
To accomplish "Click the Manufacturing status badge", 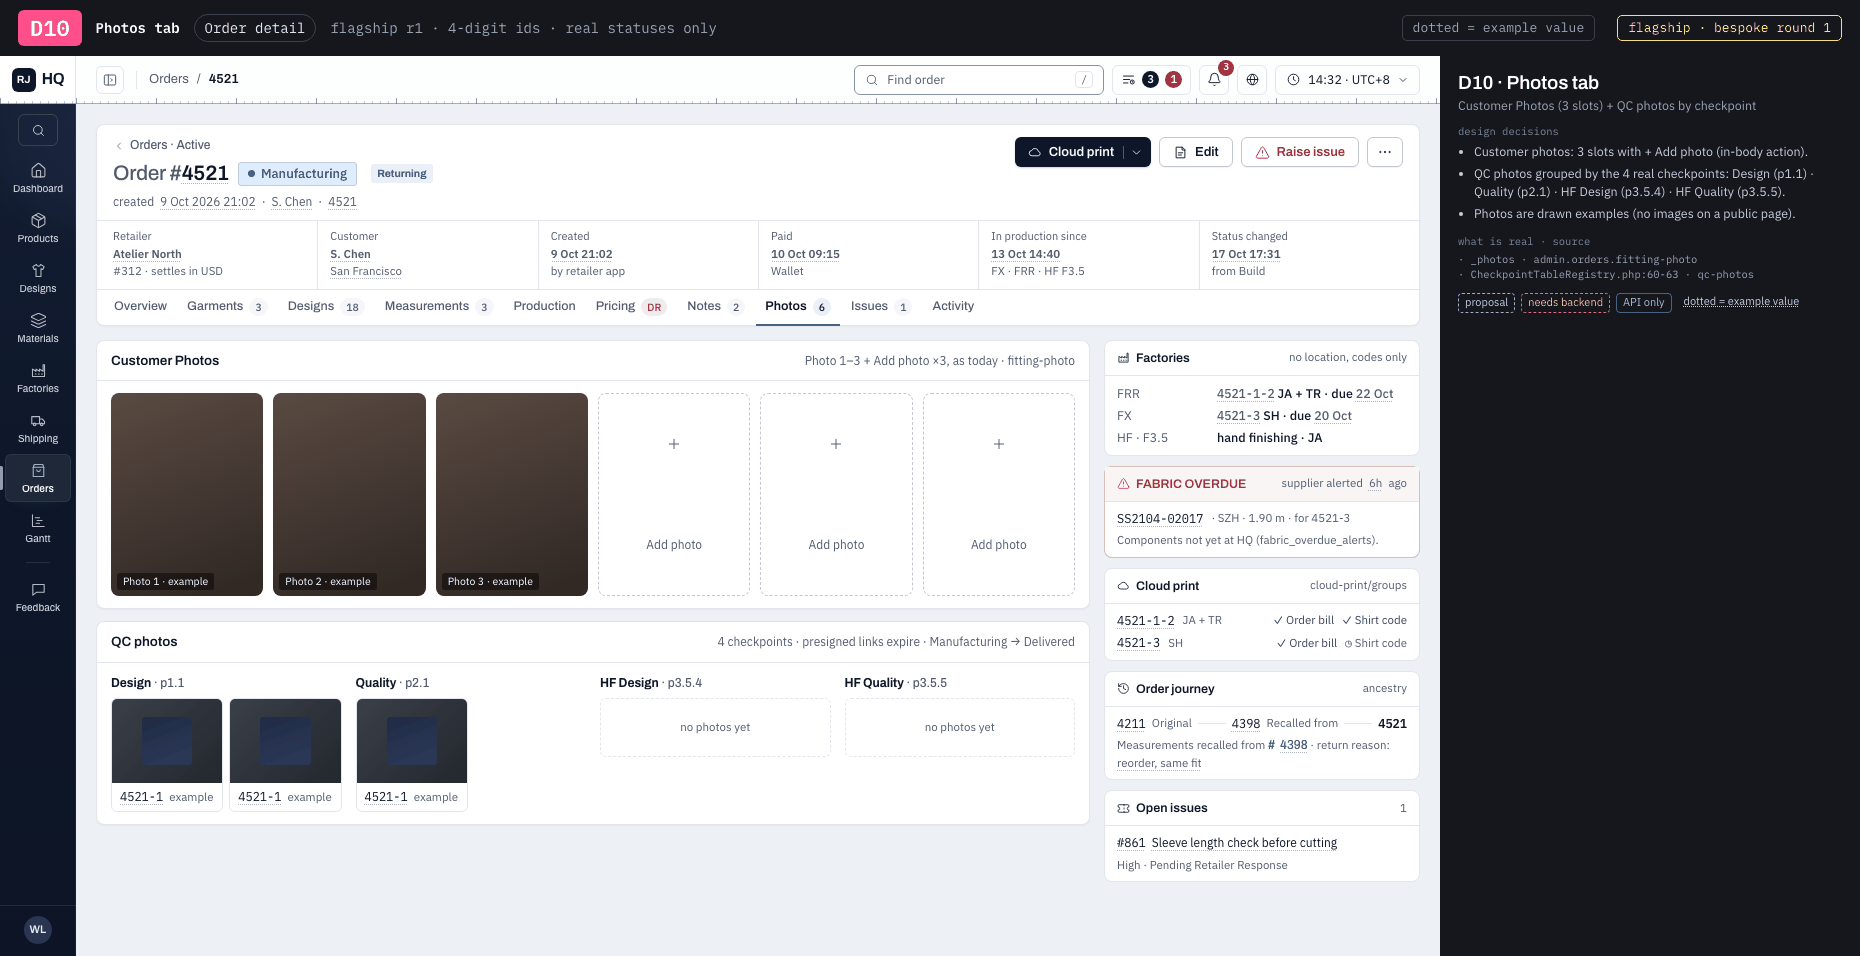I will pyautogui.click(x=298, y=174).
